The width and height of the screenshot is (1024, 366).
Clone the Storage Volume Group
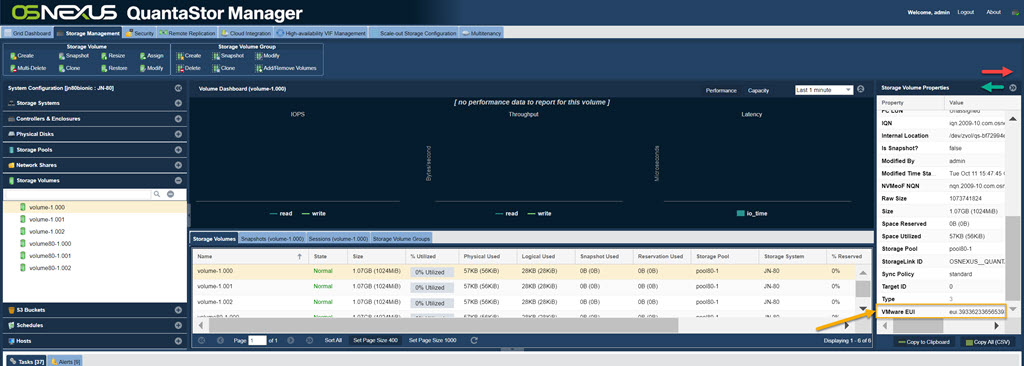(x=224, y=68)
